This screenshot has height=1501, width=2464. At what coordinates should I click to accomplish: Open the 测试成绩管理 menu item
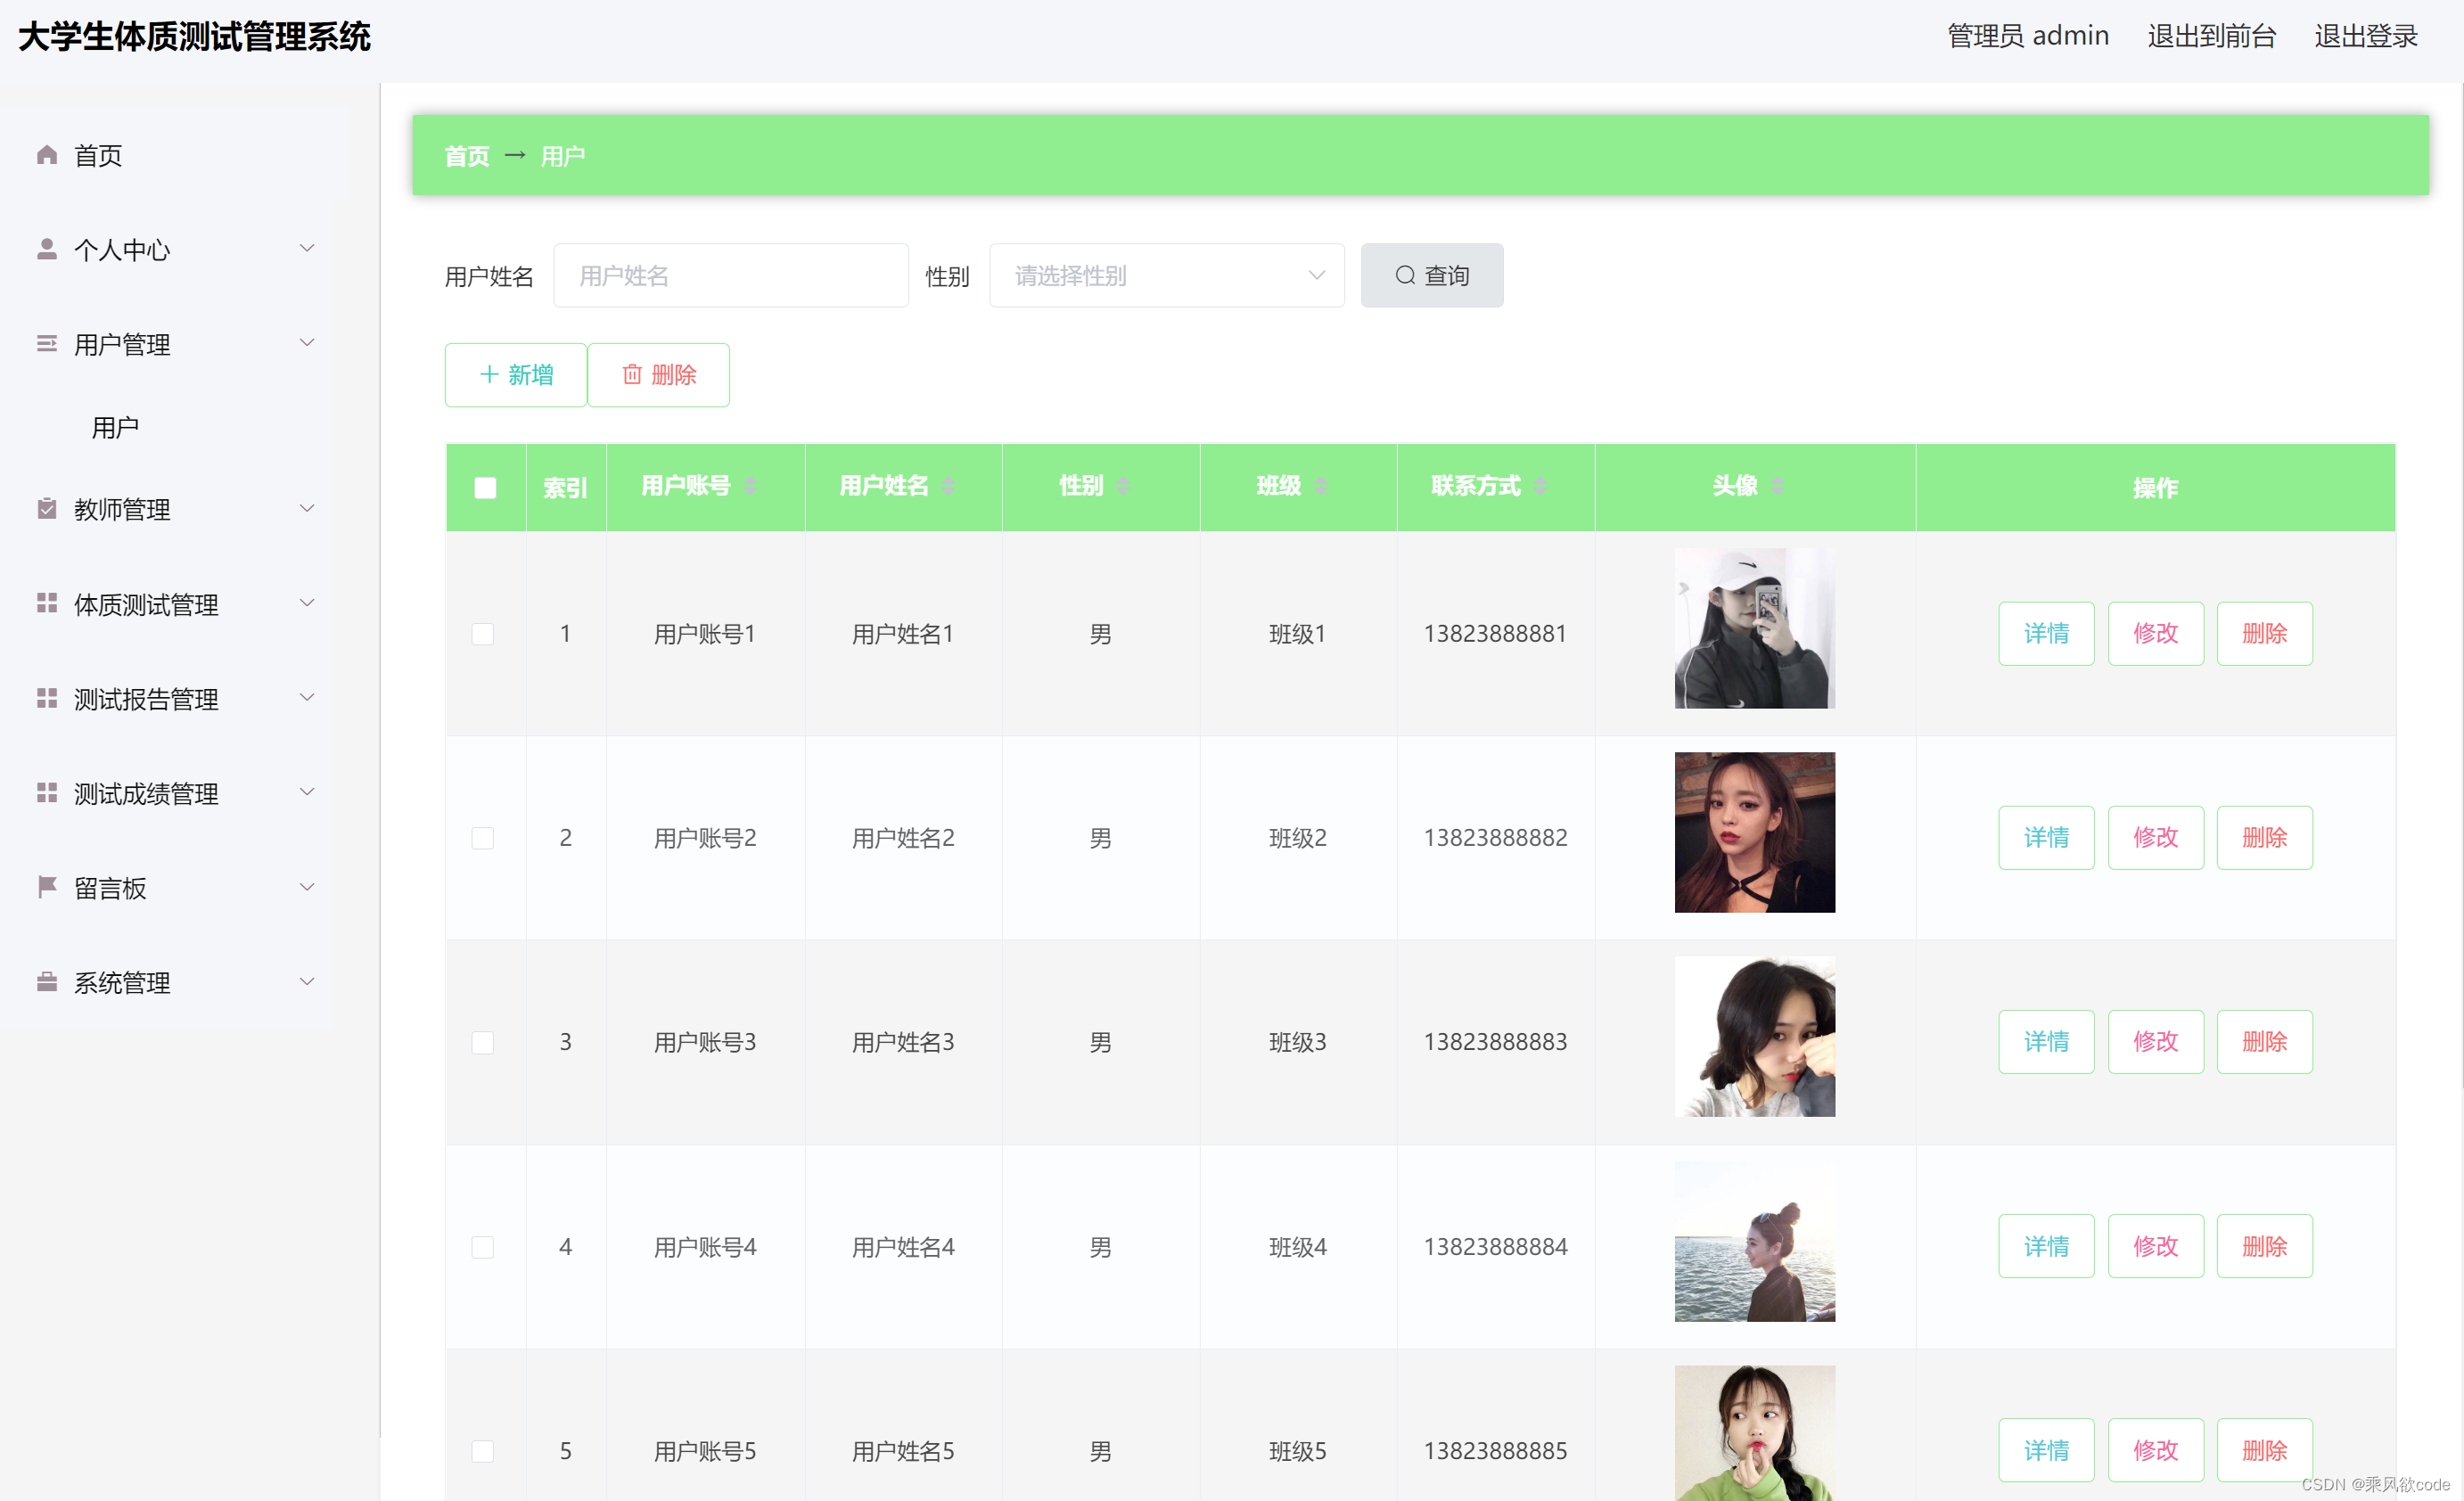point(146,793)
